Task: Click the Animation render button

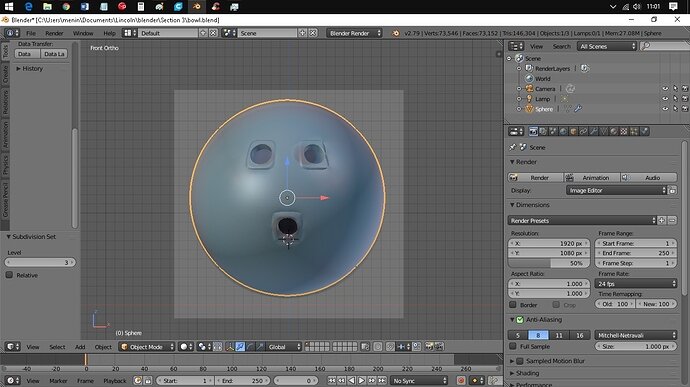Action: pyautogui.click(x=592, y=177)
